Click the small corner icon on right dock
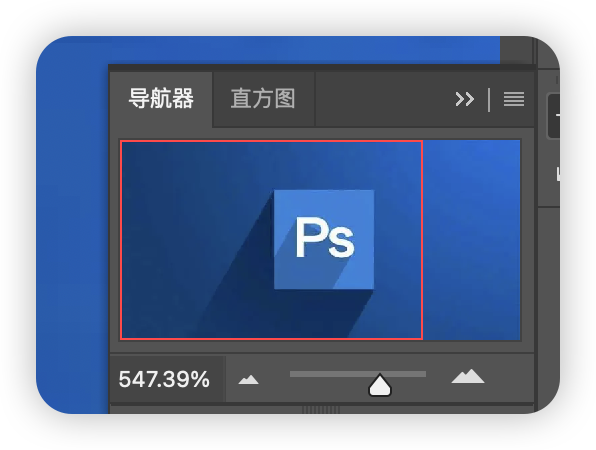The width and height of the screenshot is (596, 450). point(558,174)
